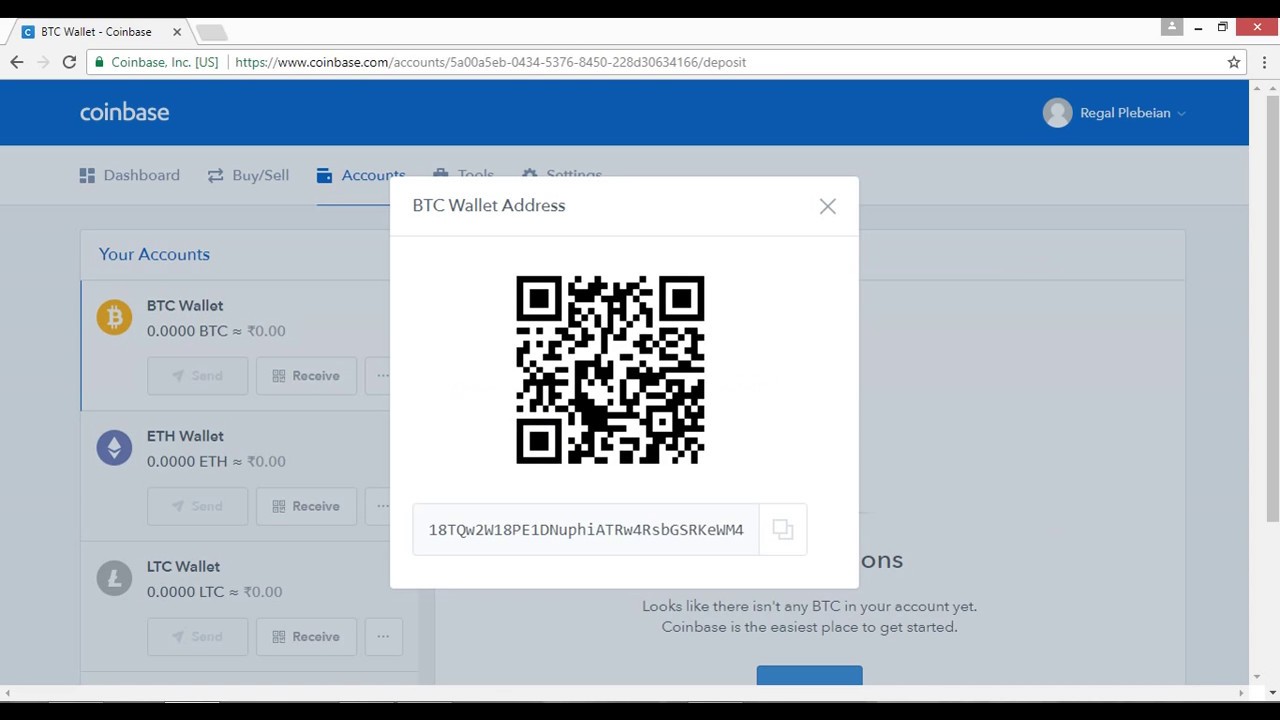Click the Litecoin coin icon
1280x720 pixels.
pos(114,578)
